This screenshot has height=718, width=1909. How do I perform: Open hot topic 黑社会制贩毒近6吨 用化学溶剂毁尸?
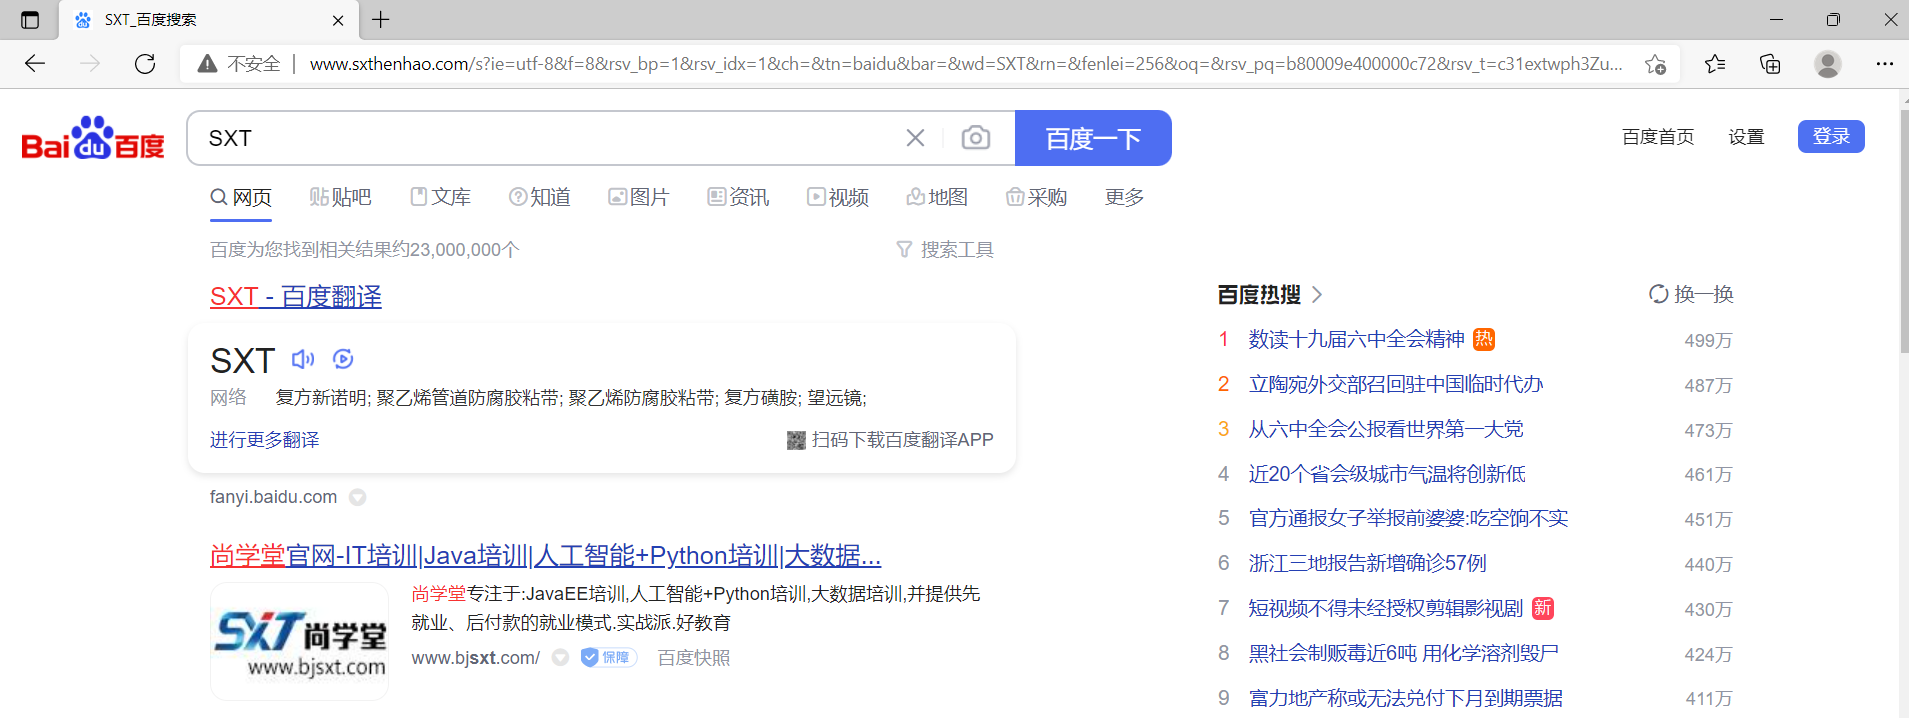click(1403, 654)
